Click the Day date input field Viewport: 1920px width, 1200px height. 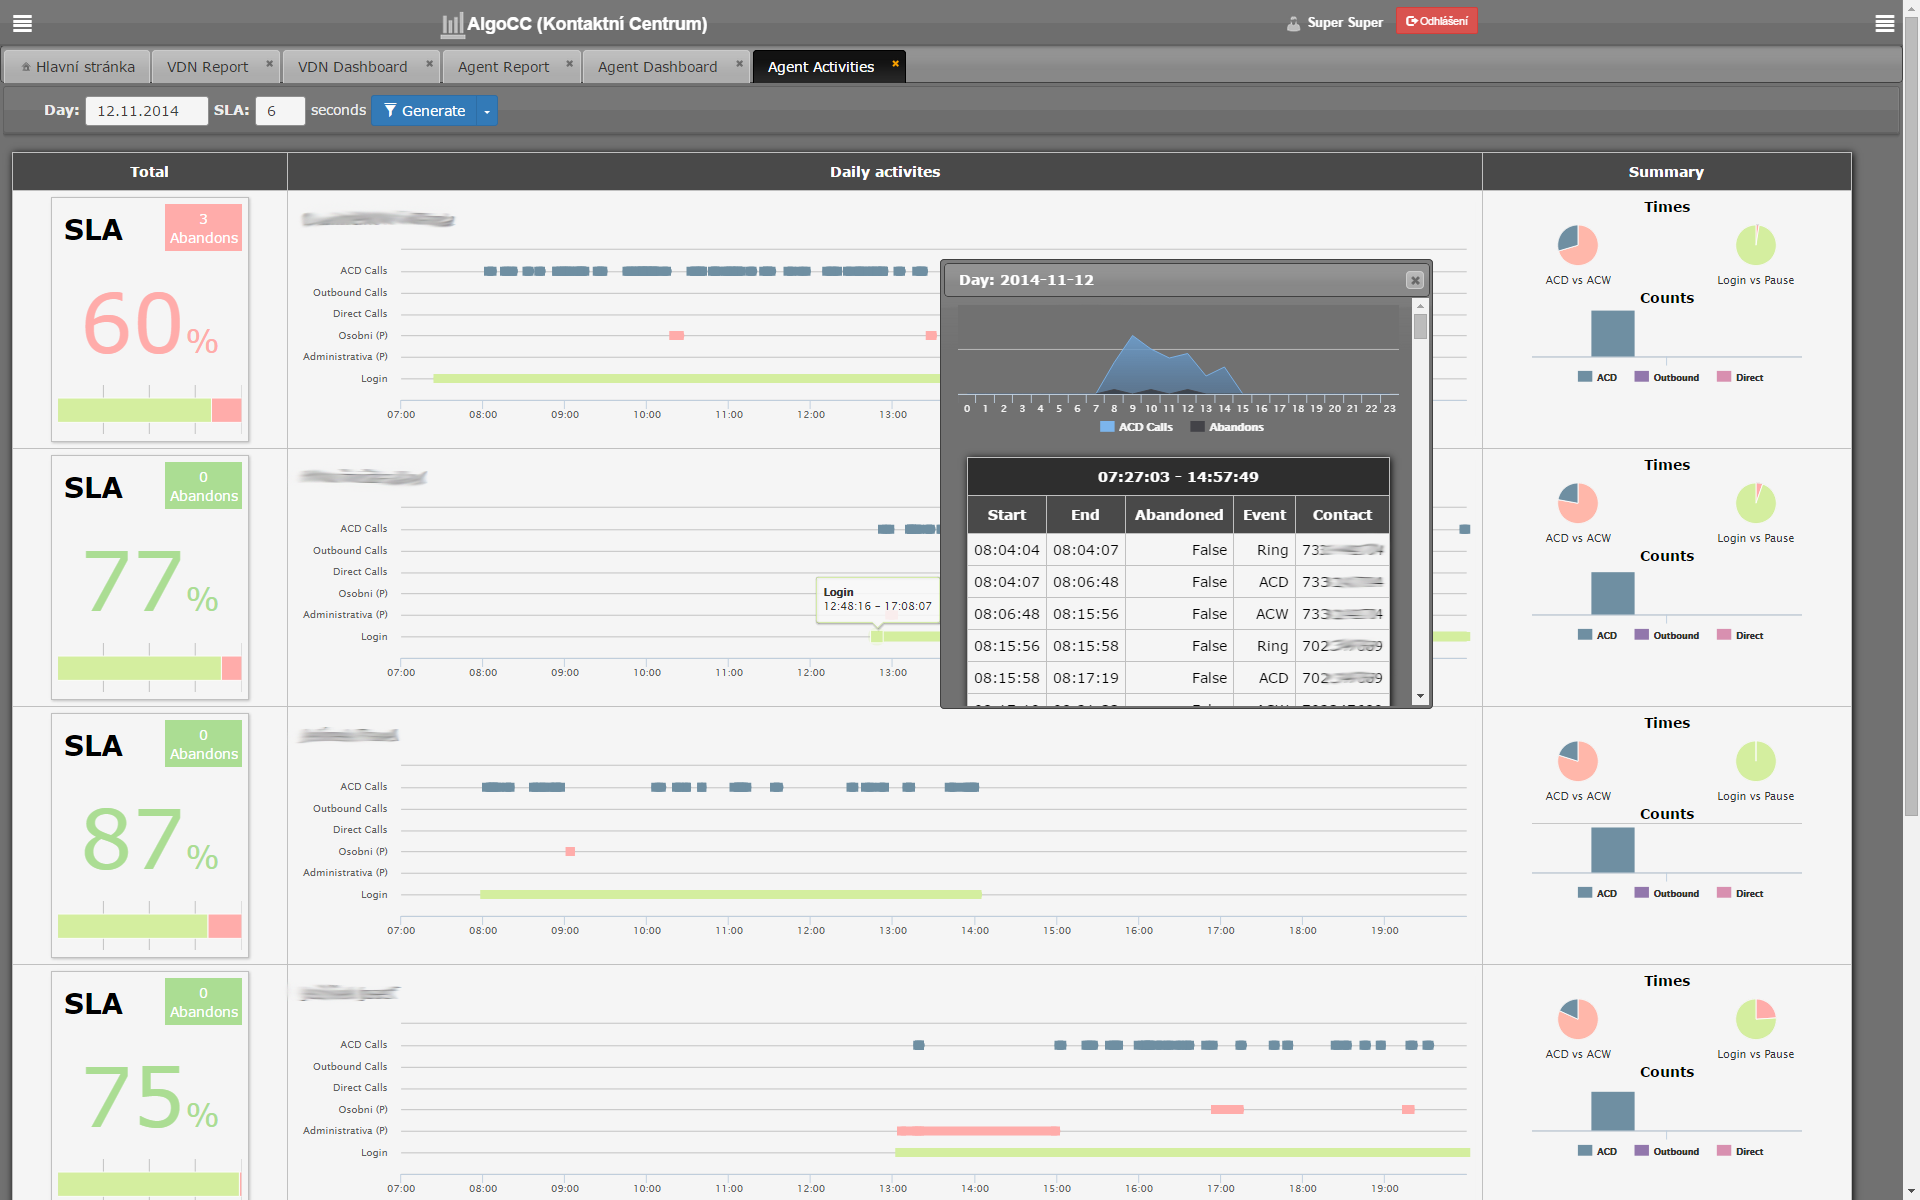pos(146,111)
